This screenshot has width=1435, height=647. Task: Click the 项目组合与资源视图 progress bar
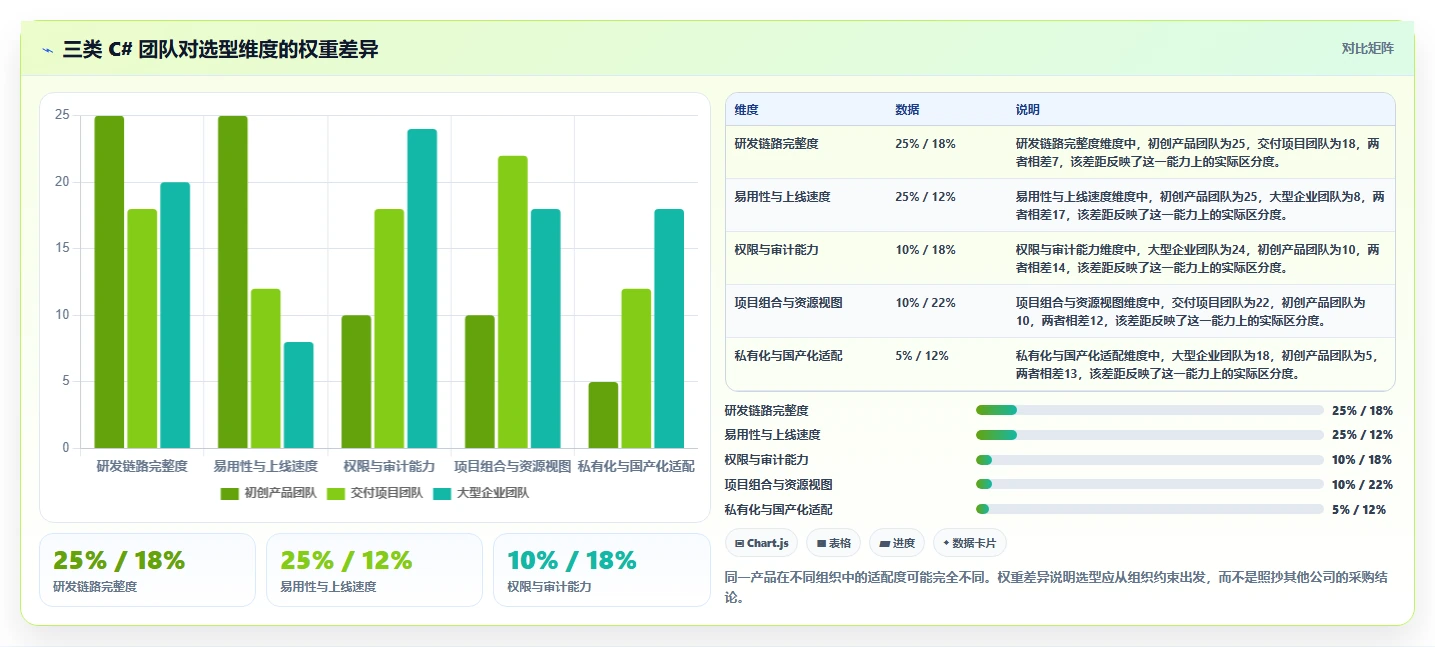1150,485
